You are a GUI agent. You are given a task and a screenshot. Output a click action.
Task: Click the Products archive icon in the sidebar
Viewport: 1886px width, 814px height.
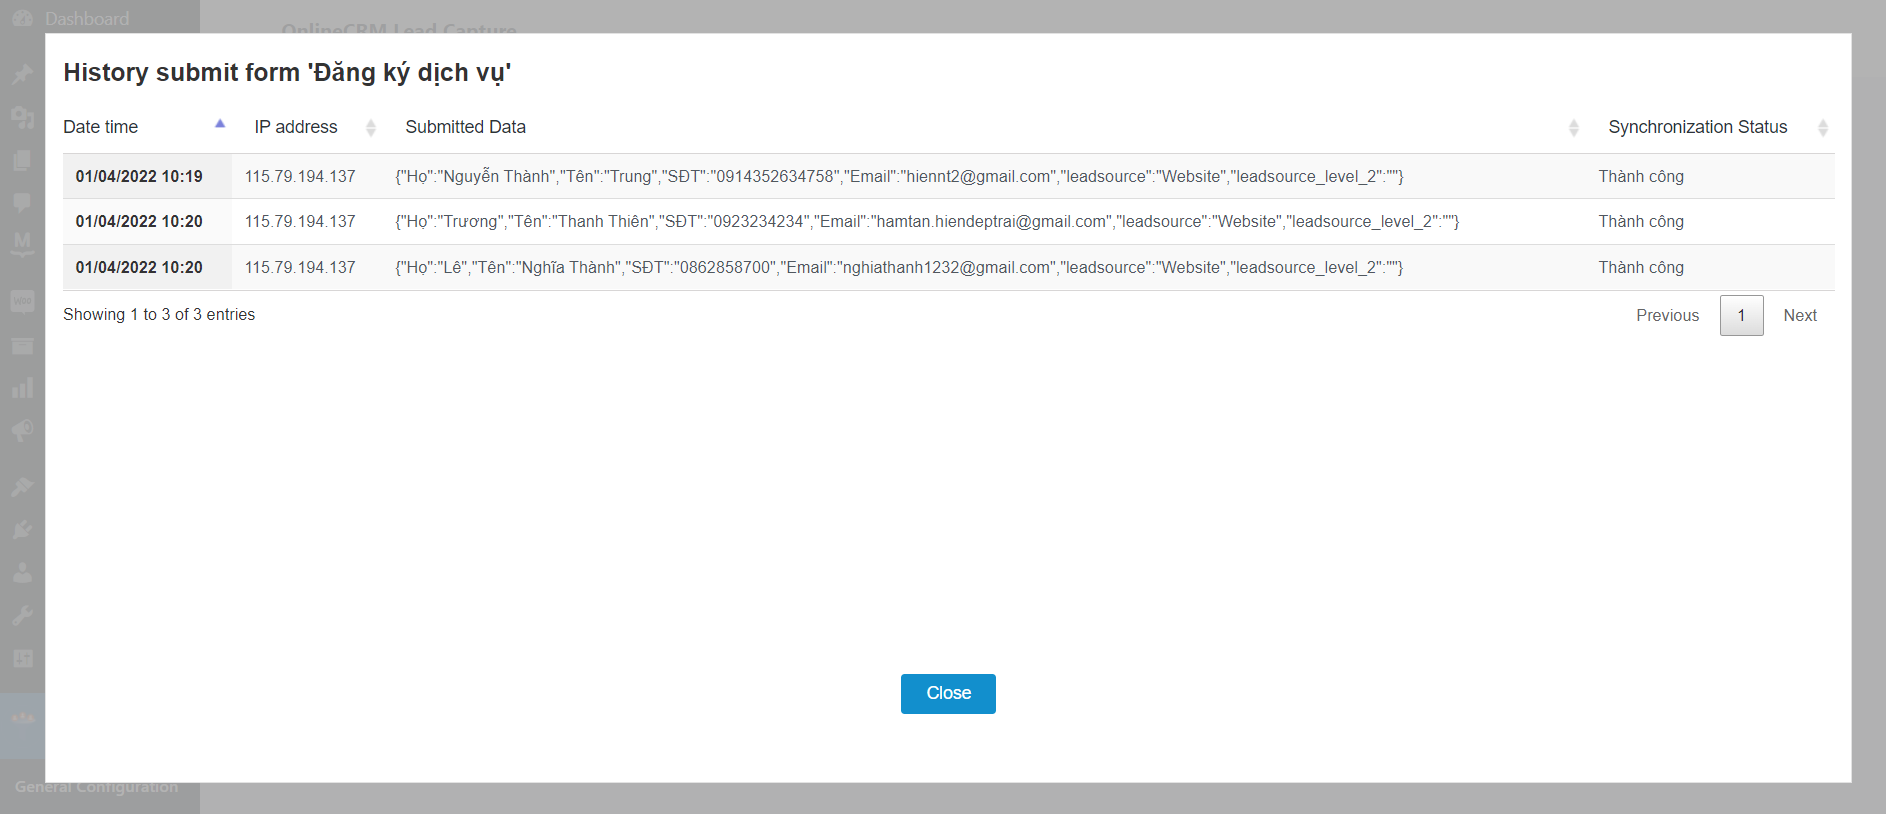coord(22,346)
